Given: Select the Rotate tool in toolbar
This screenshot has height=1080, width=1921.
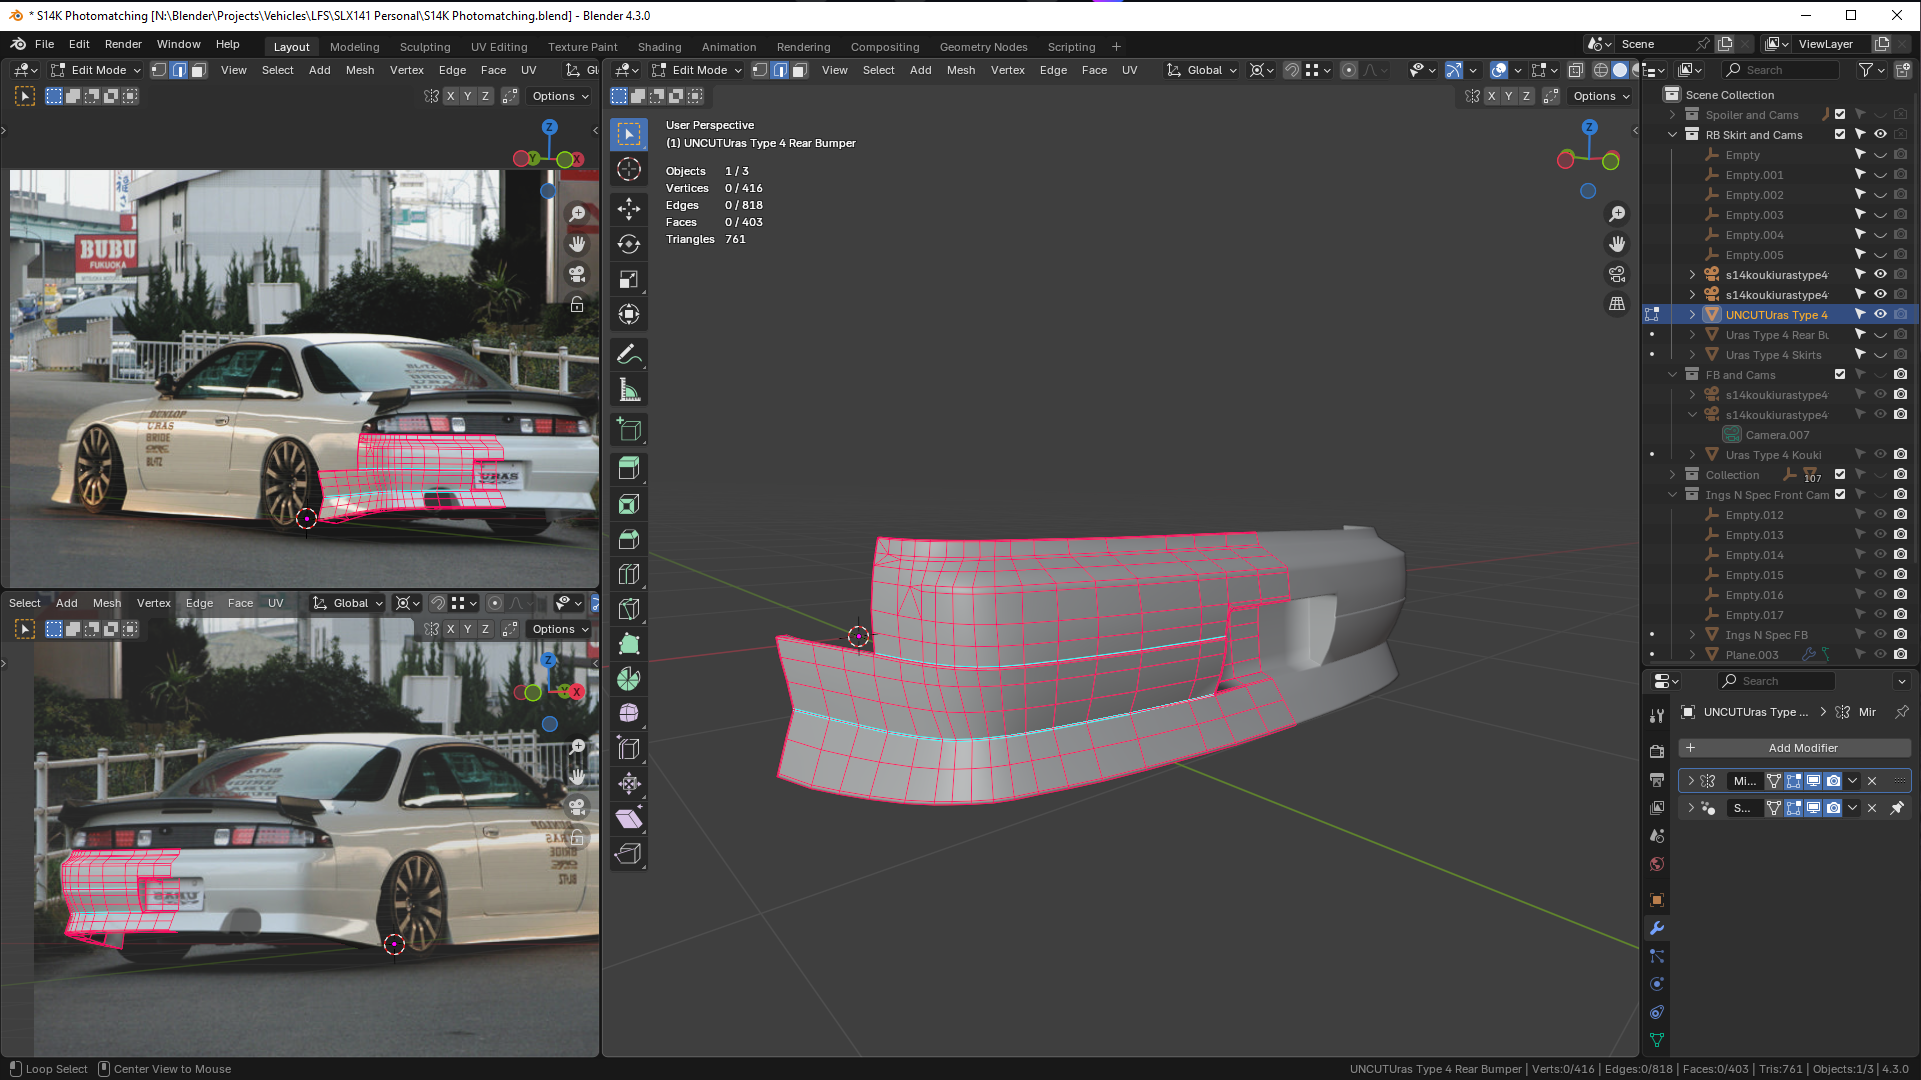Looking at the screenshot, I should (629, 244).
